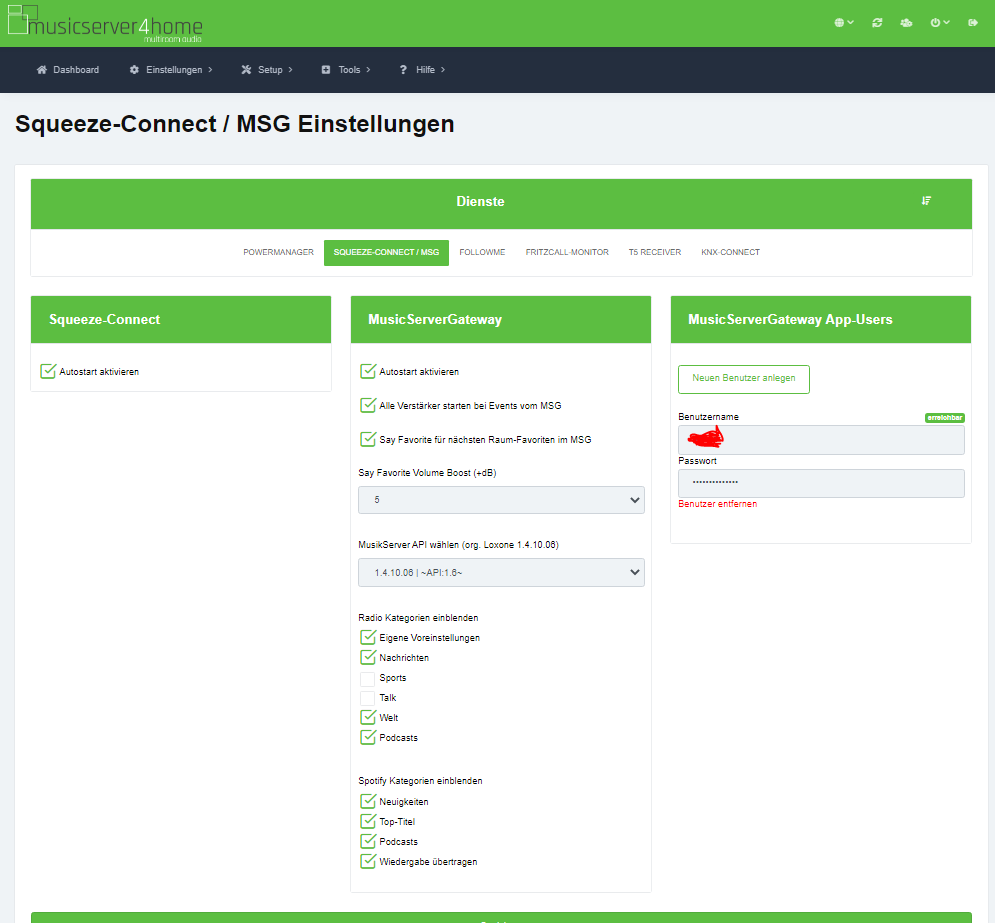
Task: Expand the Einstellungen navigation menu
Action: coord(171,70)
